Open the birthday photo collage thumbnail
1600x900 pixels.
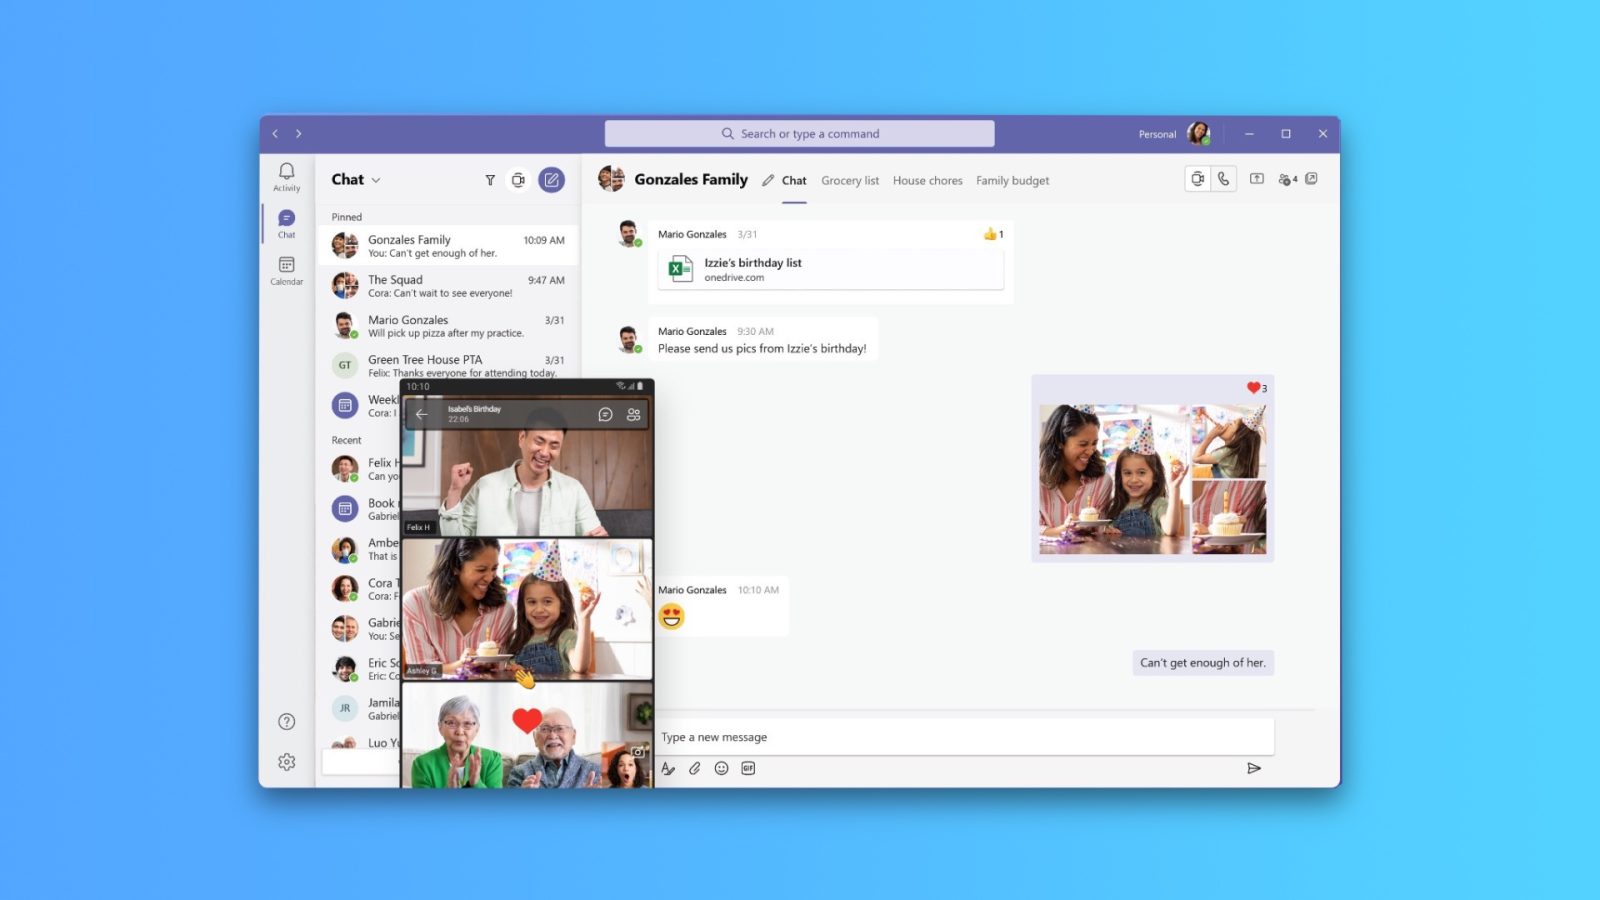[1152, 479]
